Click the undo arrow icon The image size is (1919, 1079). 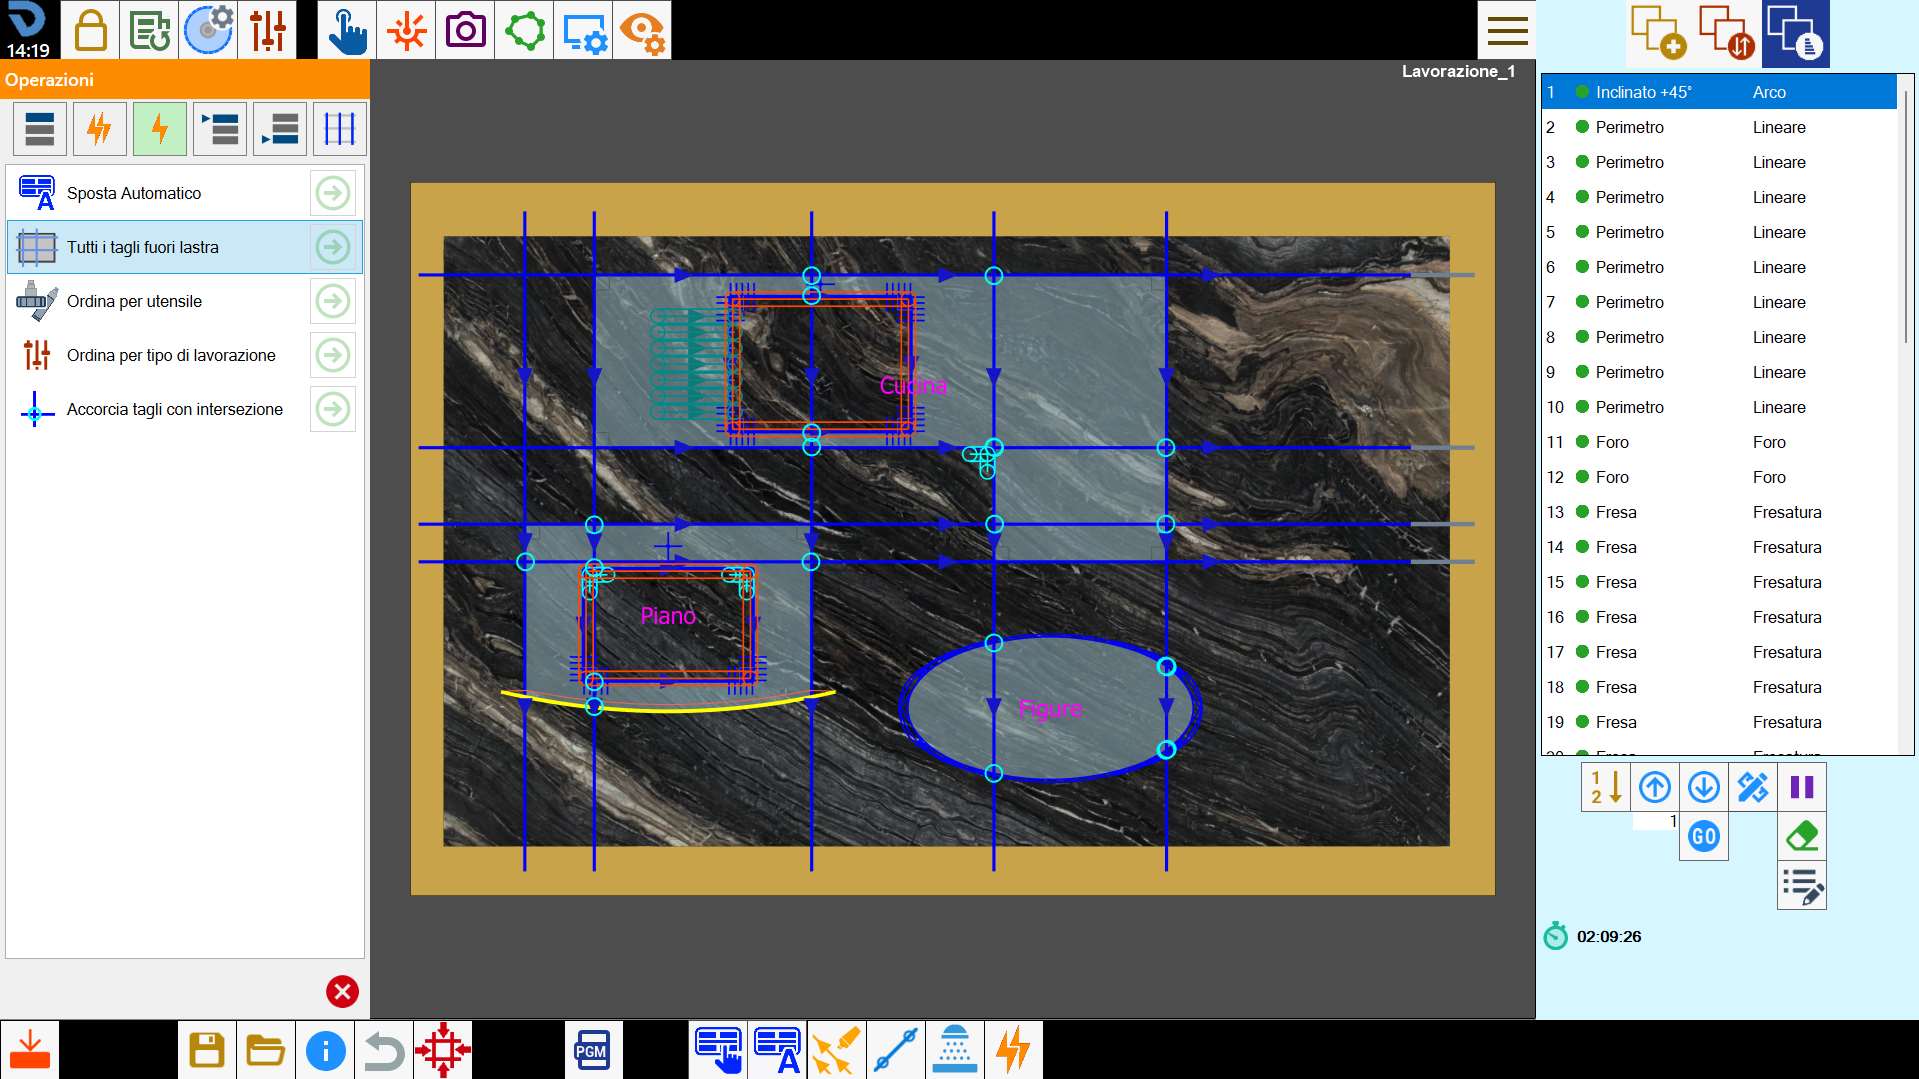tap(384, 1050)
